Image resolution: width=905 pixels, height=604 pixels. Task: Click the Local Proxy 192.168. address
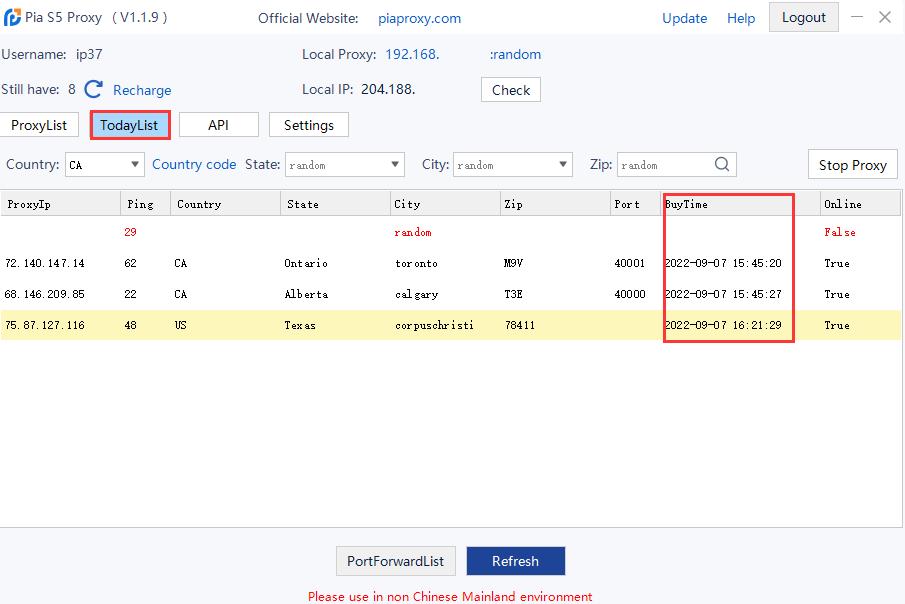(x=412, y=54)
